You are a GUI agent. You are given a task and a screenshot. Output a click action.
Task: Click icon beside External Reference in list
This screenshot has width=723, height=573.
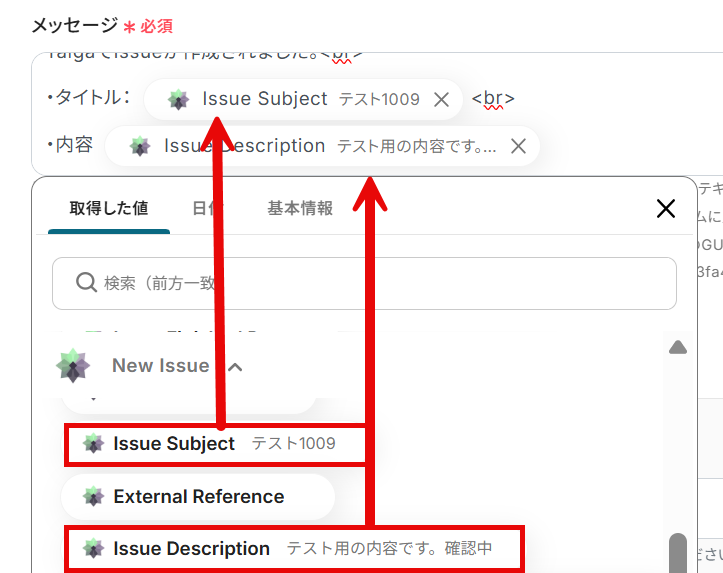93,497
